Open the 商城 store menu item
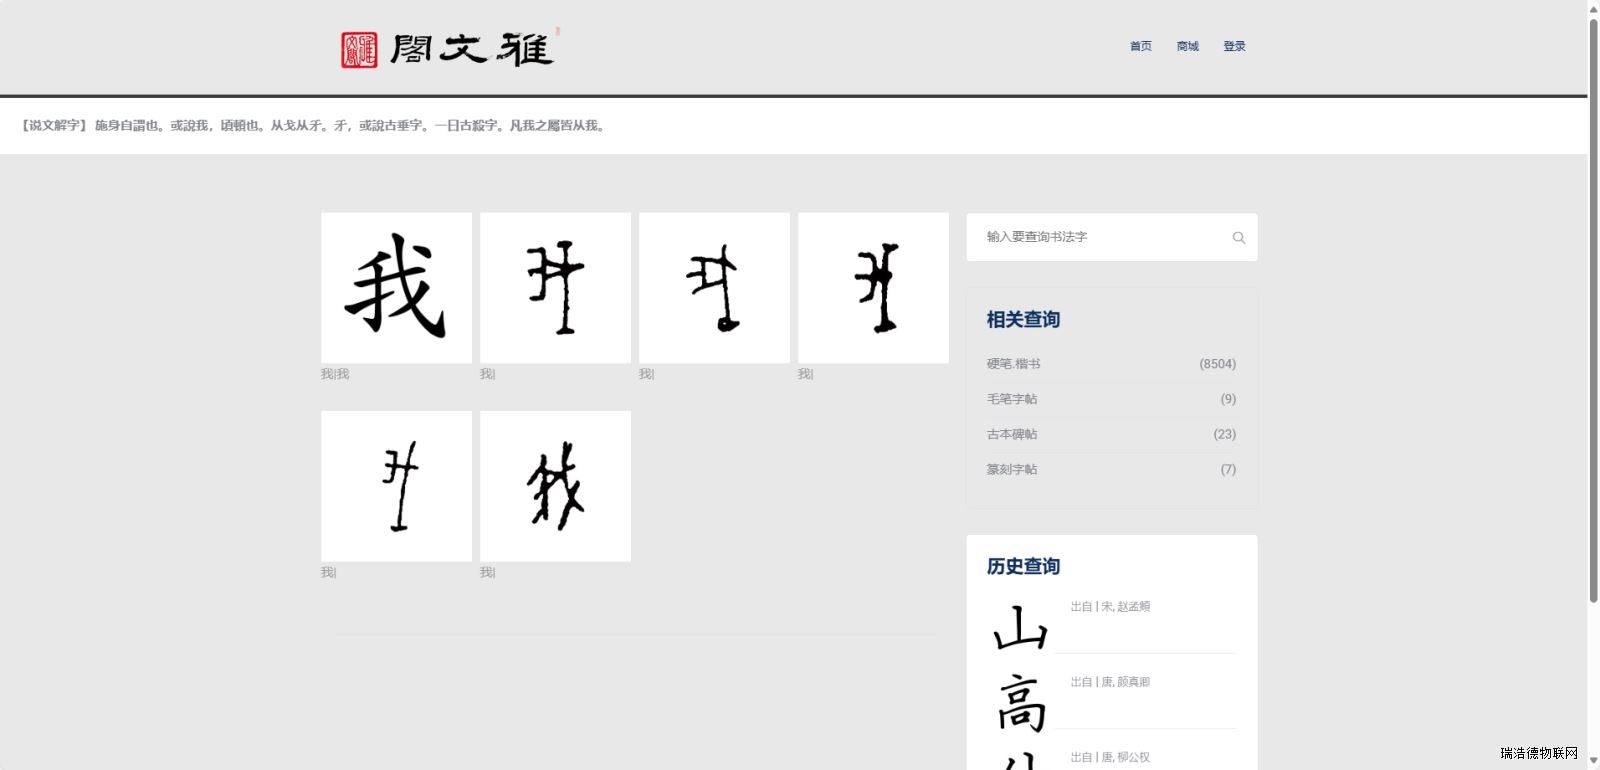The width and height of the screenshot is (1600, 770). point(1187,46)
